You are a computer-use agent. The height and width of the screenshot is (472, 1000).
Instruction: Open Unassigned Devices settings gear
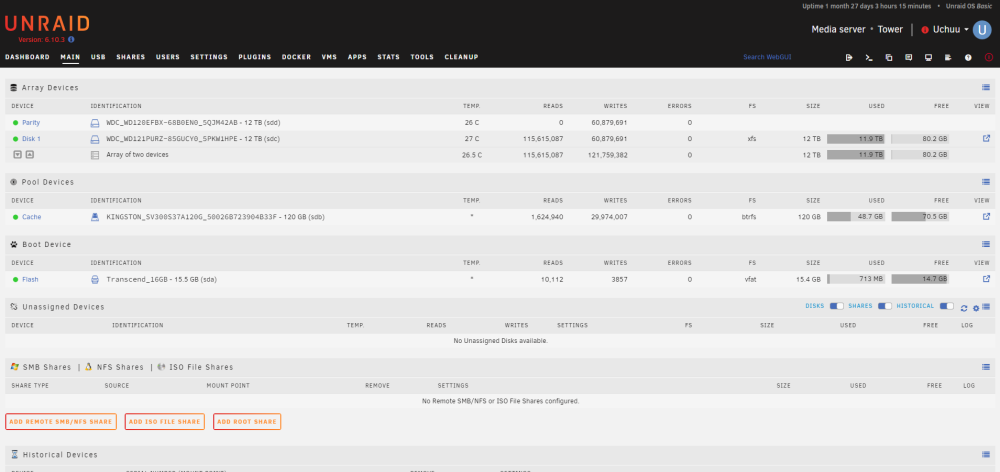tap(976, 308)
